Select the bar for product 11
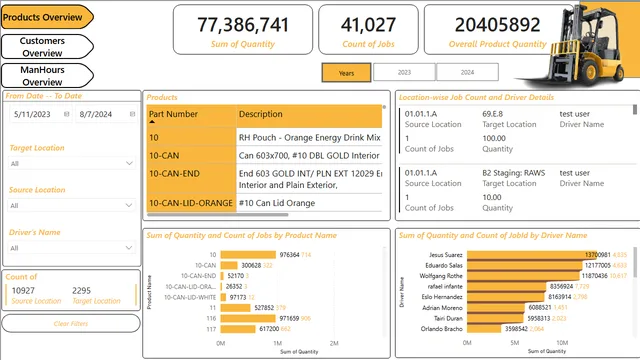This screenshot has height=360, width=640. coord(236,308)
